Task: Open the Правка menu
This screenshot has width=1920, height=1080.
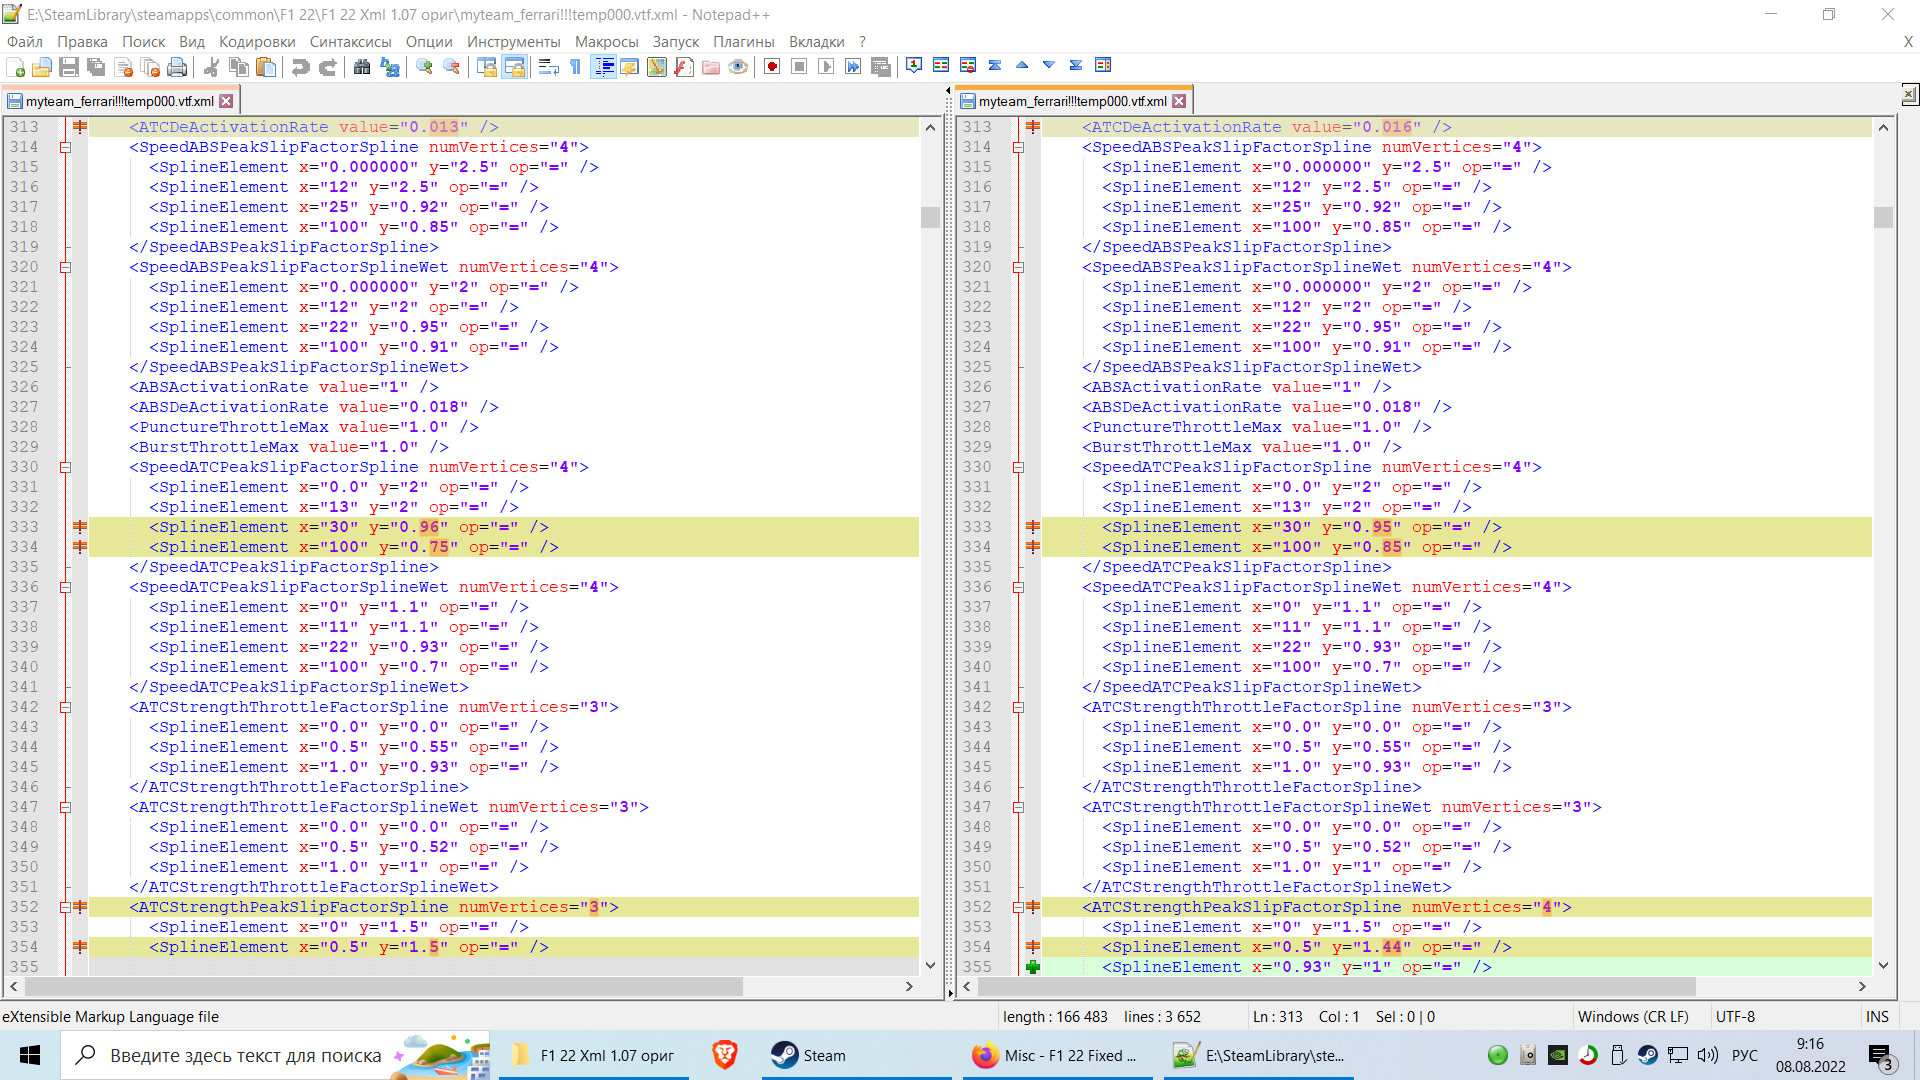Action: pyautogui.click(x=82, y=42)
